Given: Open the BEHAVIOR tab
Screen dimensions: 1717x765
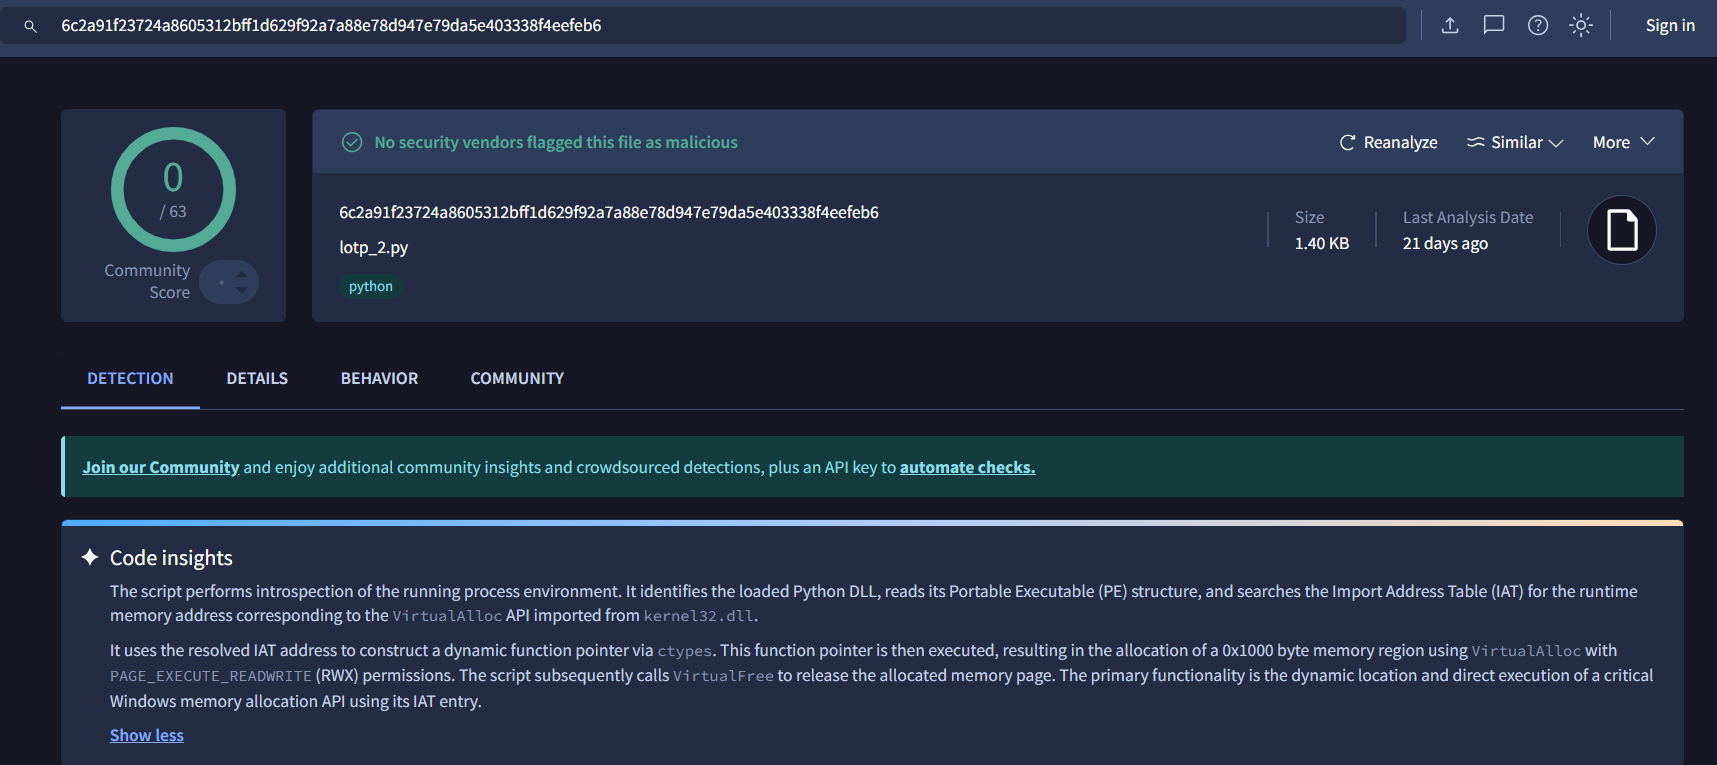Looking at the screenshot, I should pyautogui.click(x=379, y=378).
